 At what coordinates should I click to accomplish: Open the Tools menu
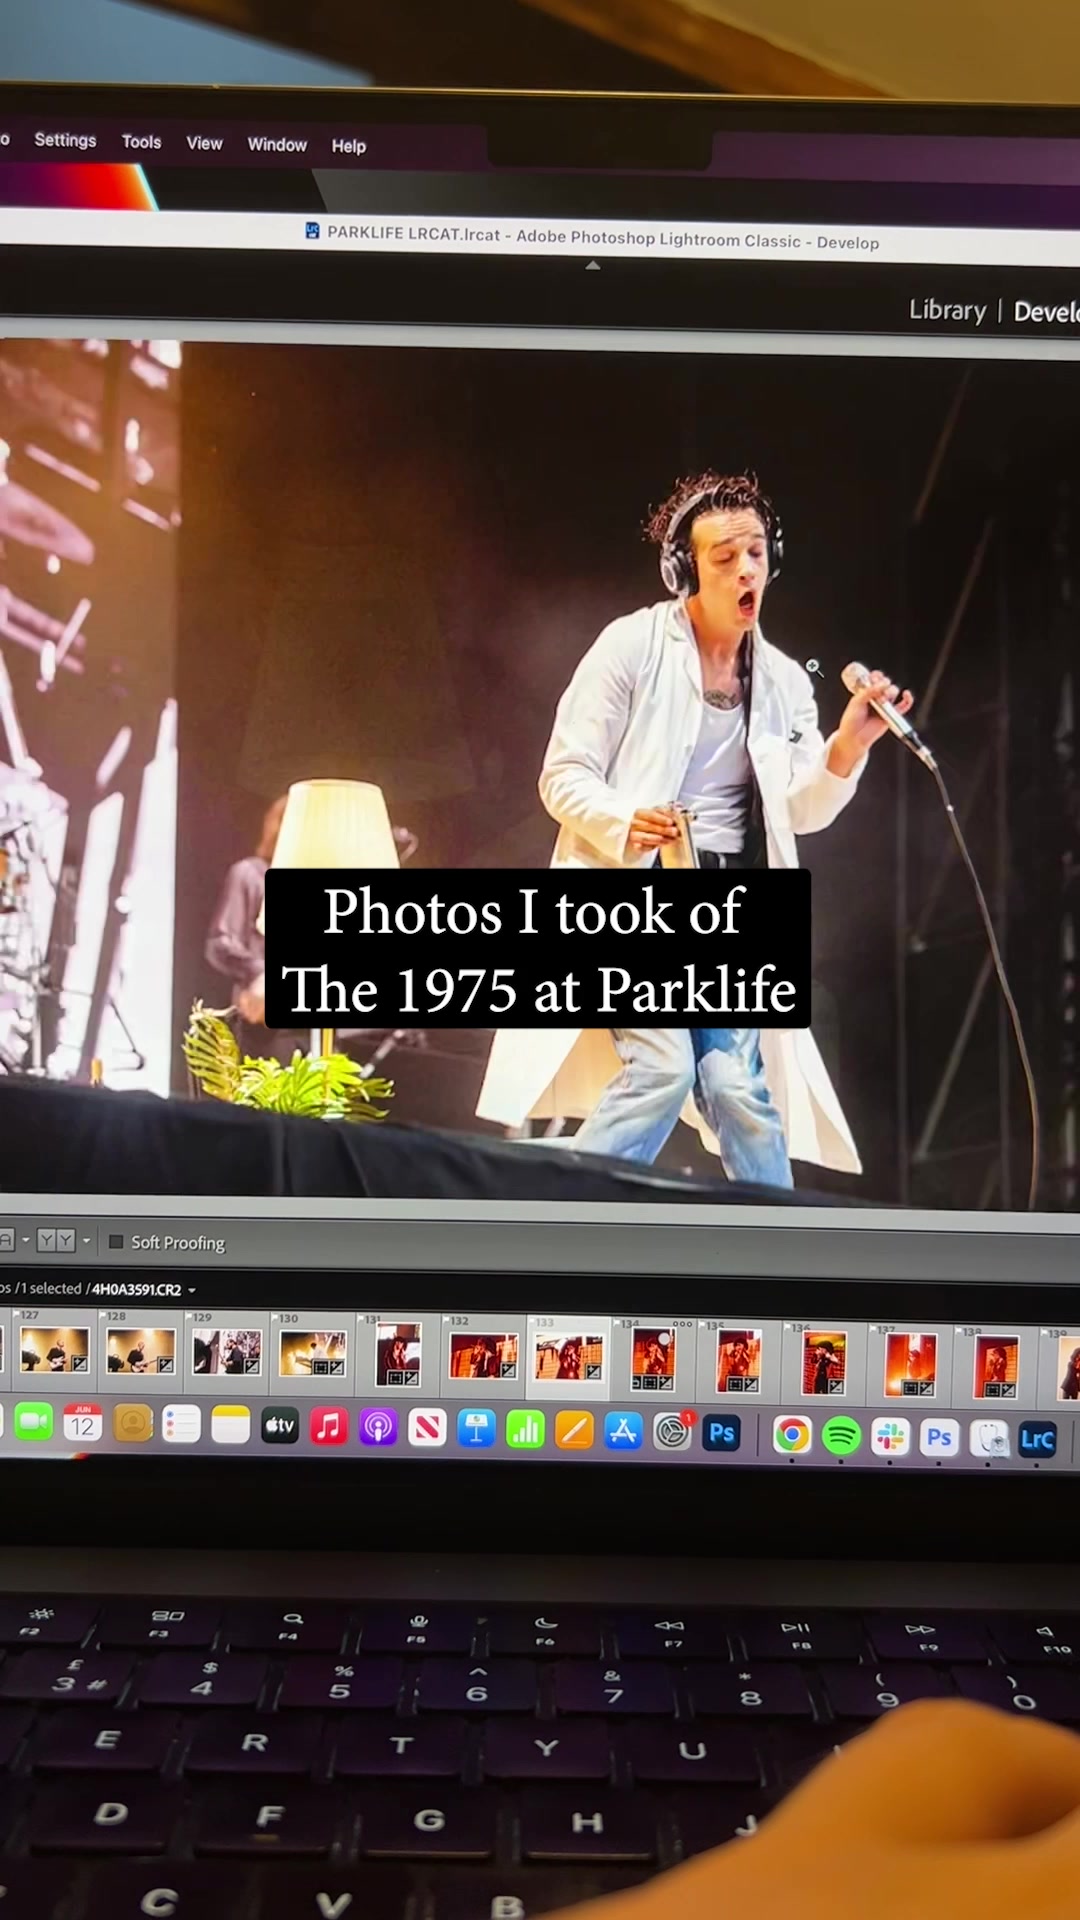tap(141, 142)
